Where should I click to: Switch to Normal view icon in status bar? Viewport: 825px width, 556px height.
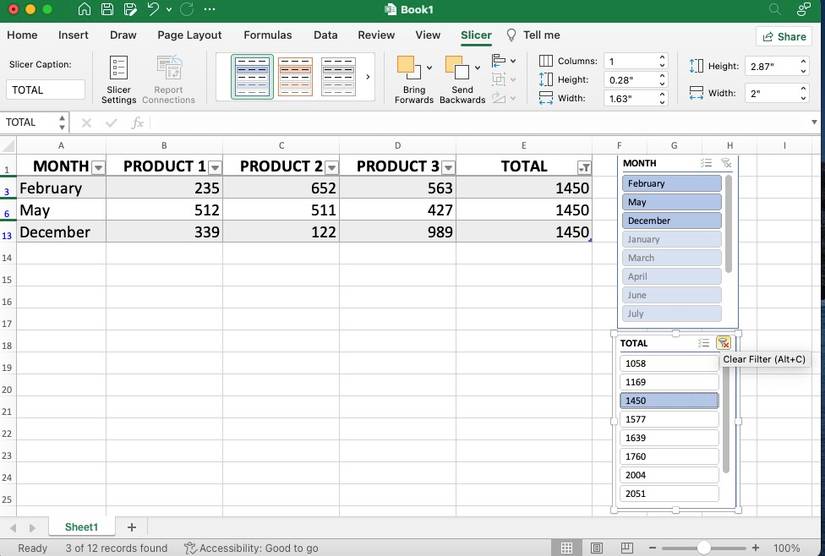pyautogui.click(x=566, y=548)
